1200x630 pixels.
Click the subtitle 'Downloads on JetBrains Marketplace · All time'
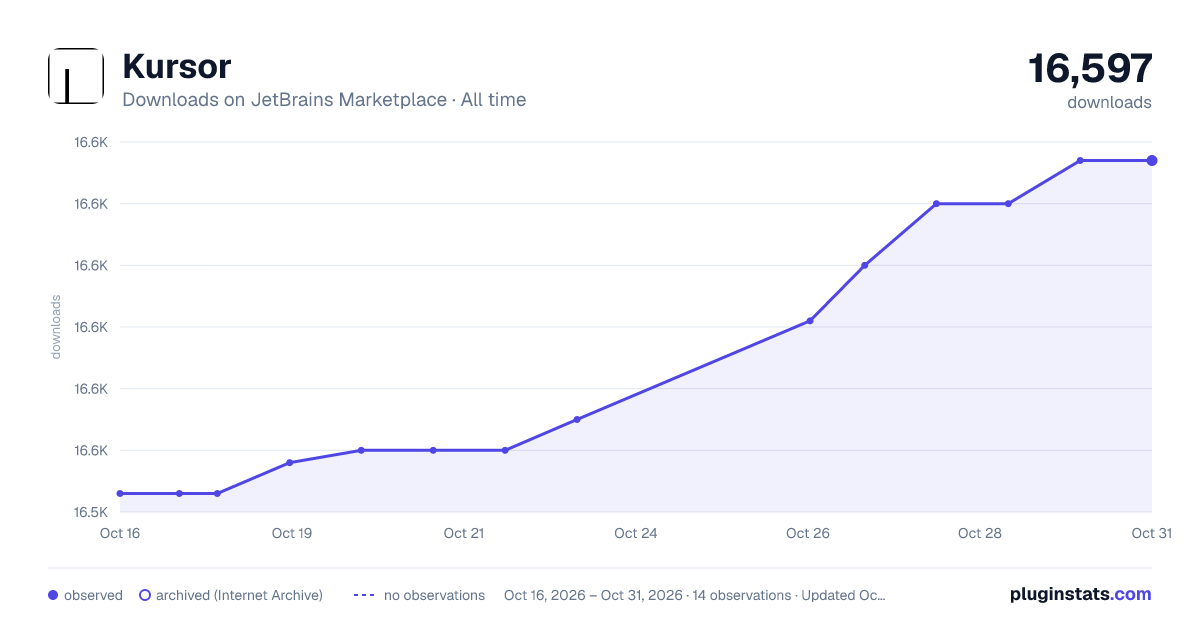pyautogui.click(x=324, y=100)
